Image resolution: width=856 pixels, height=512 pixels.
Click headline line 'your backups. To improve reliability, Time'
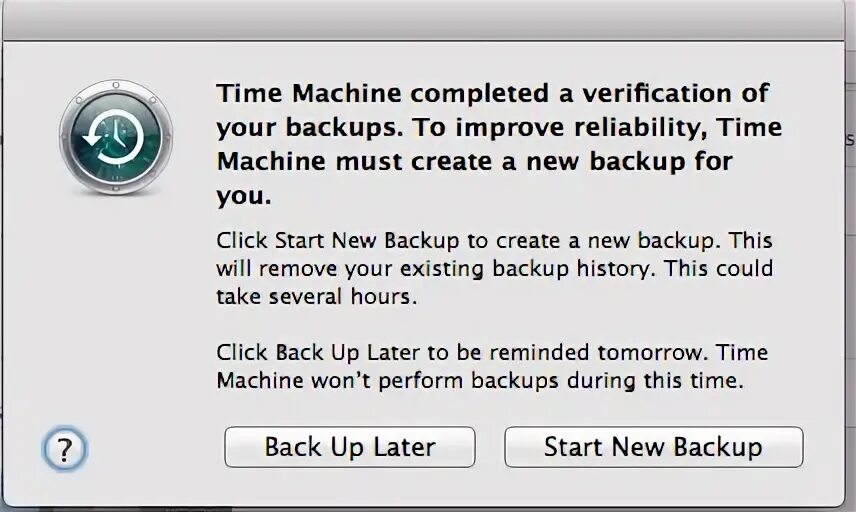499,128
